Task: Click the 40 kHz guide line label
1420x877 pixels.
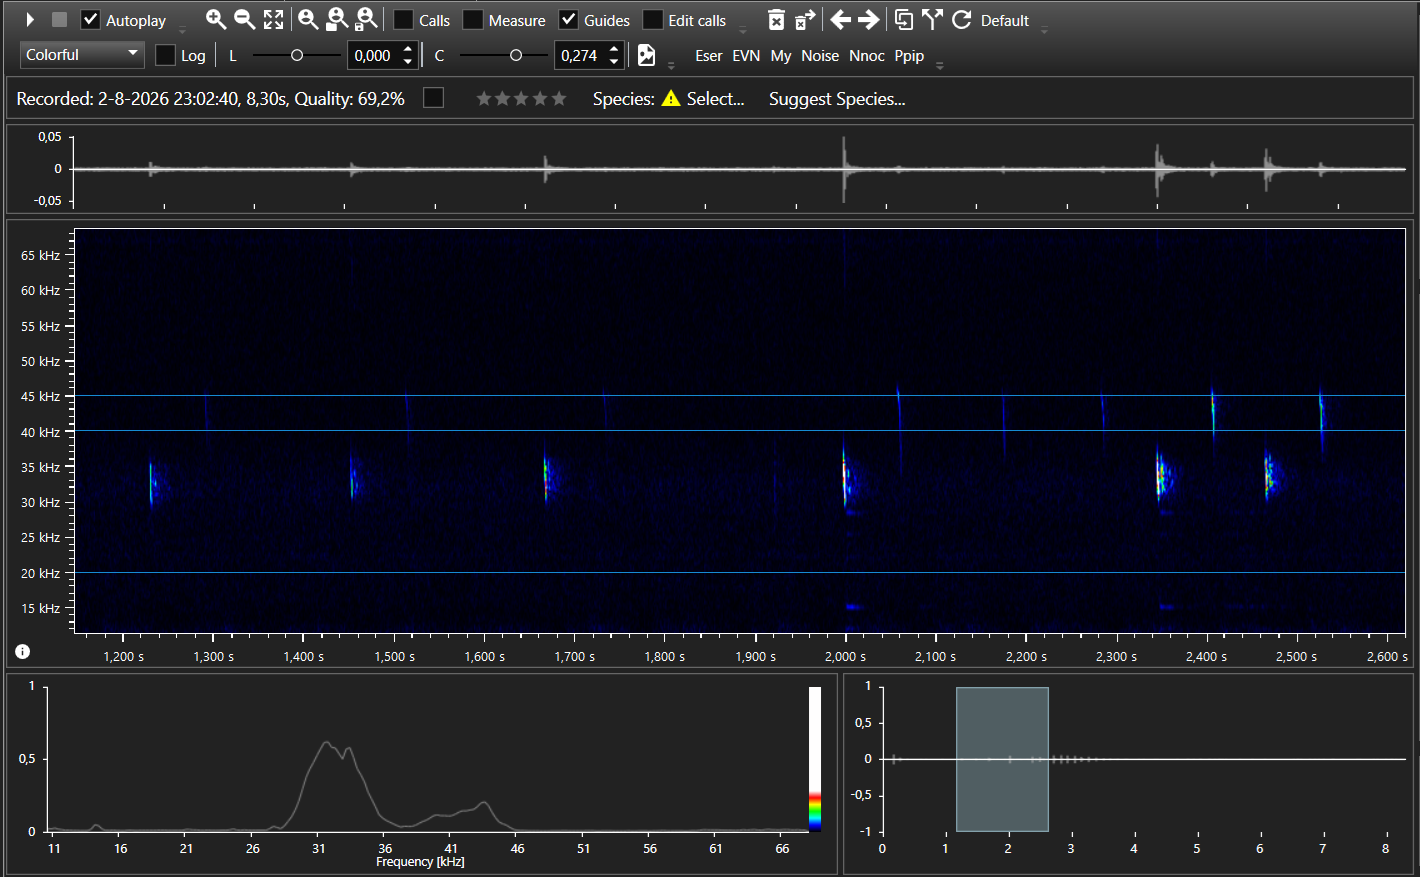Action: pos(40,432)
